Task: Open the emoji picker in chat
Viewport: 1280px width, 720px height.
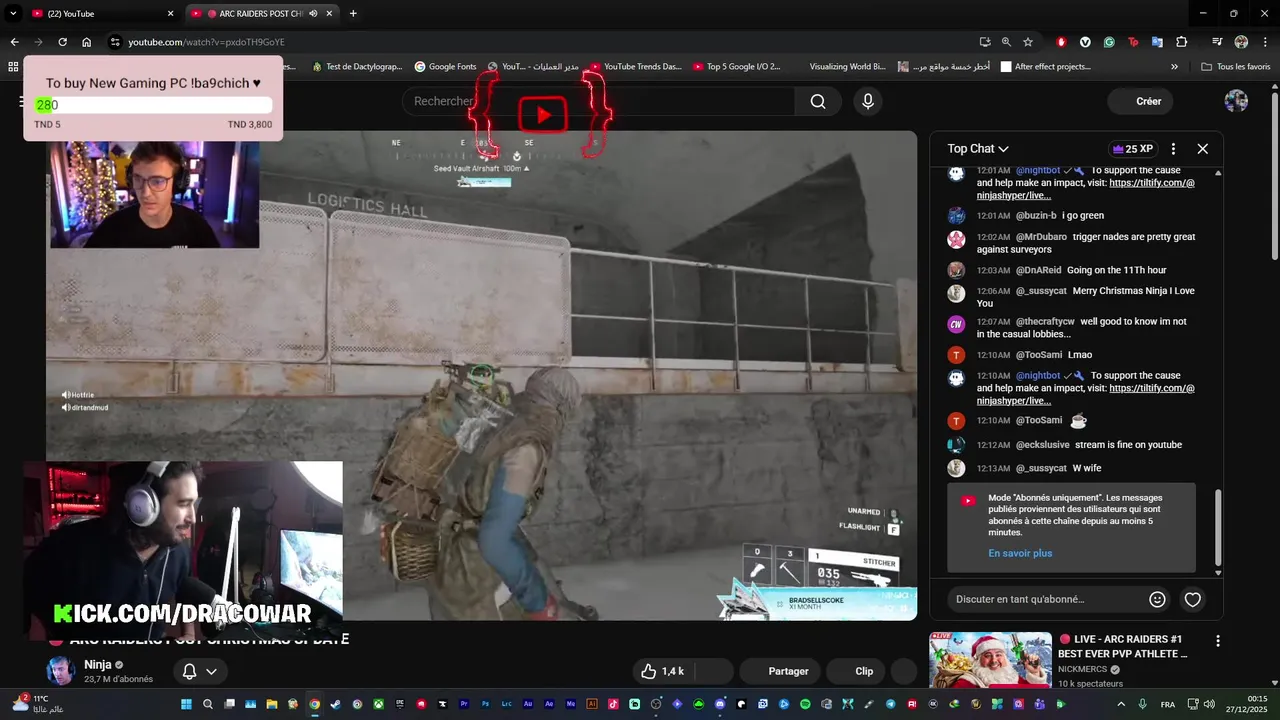Action: [x=1157, y=599]
